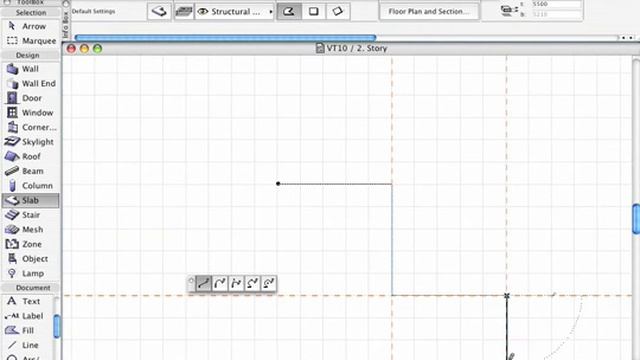The width and height of the screenshot is (640, 360).
Task: Choose the last pet palette arc option
Action: (269, 283)
